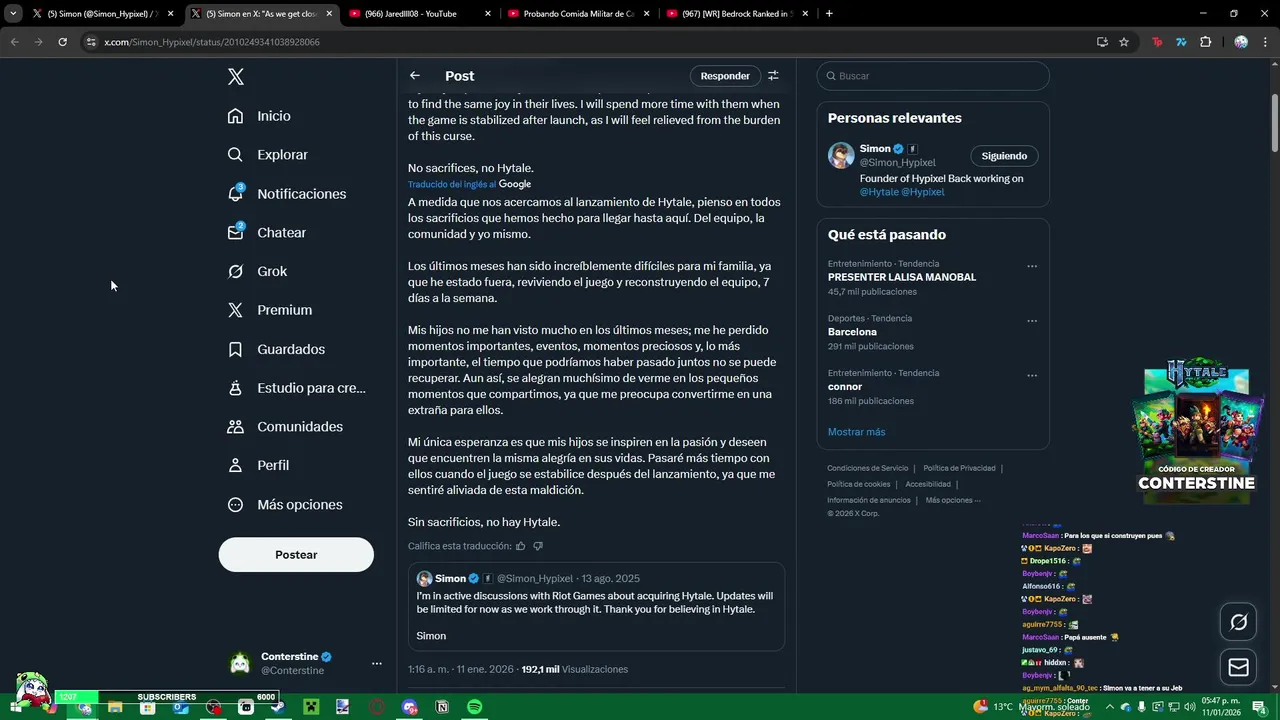Open the @Hytale mention link
The image size is (1280, 720).
point(879,192)
